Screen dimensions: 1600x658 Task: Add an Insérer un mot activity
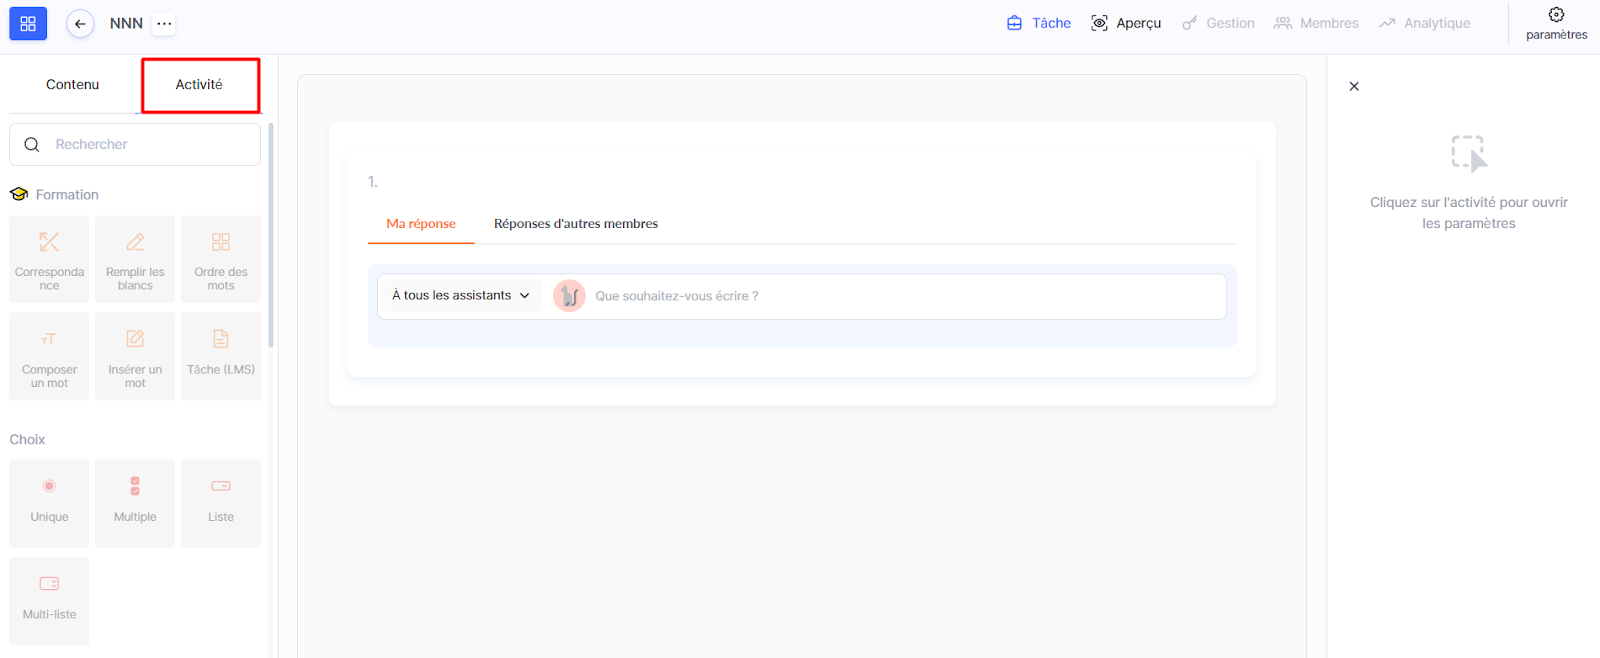pos(135,356)
